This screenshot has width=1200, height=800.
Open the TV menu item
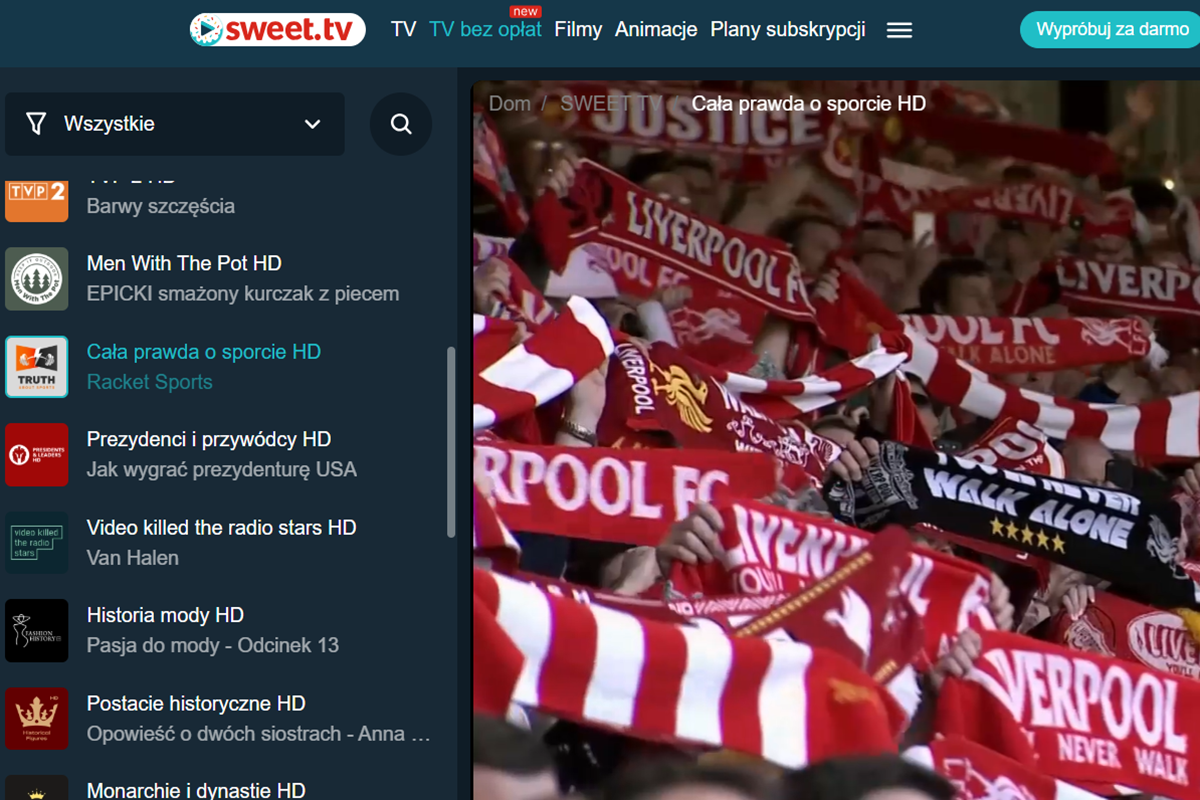pos(404,29)
